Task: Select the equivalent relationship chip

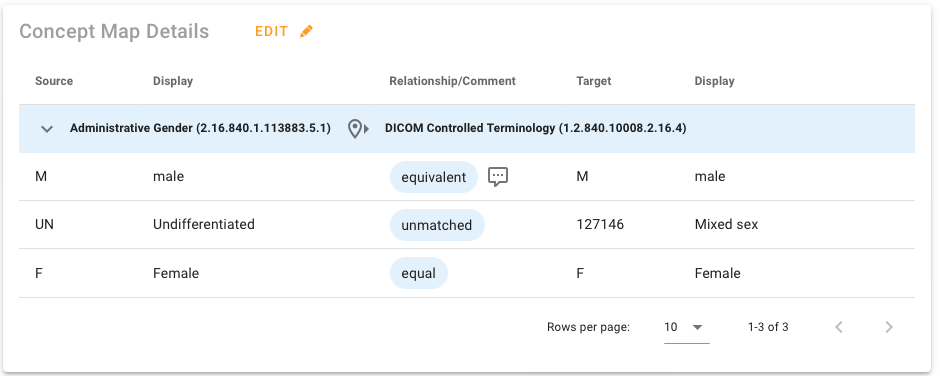Action: 433,177
